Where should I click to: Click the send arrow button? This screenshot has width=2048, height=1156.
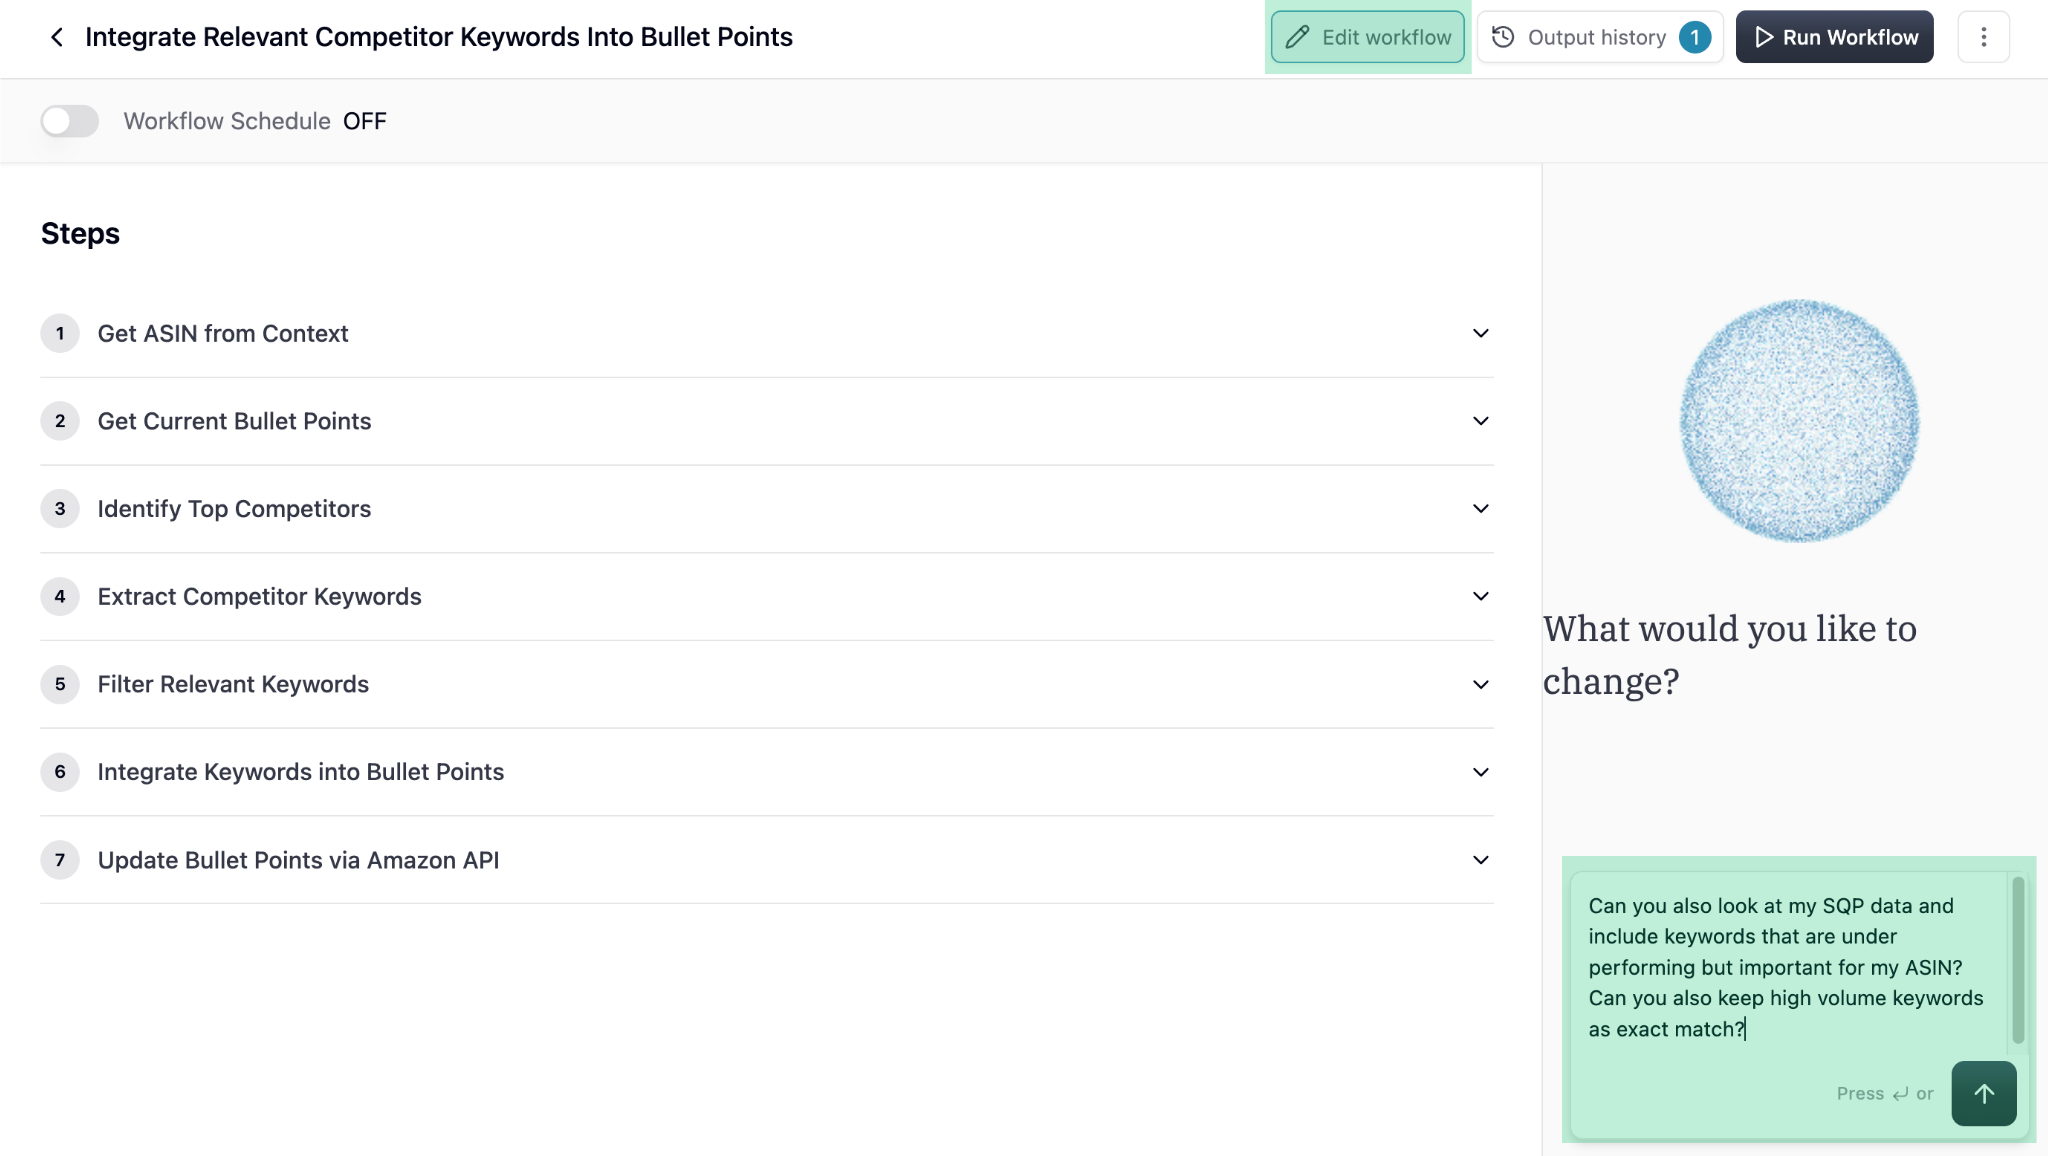tap(1983, 1093)
